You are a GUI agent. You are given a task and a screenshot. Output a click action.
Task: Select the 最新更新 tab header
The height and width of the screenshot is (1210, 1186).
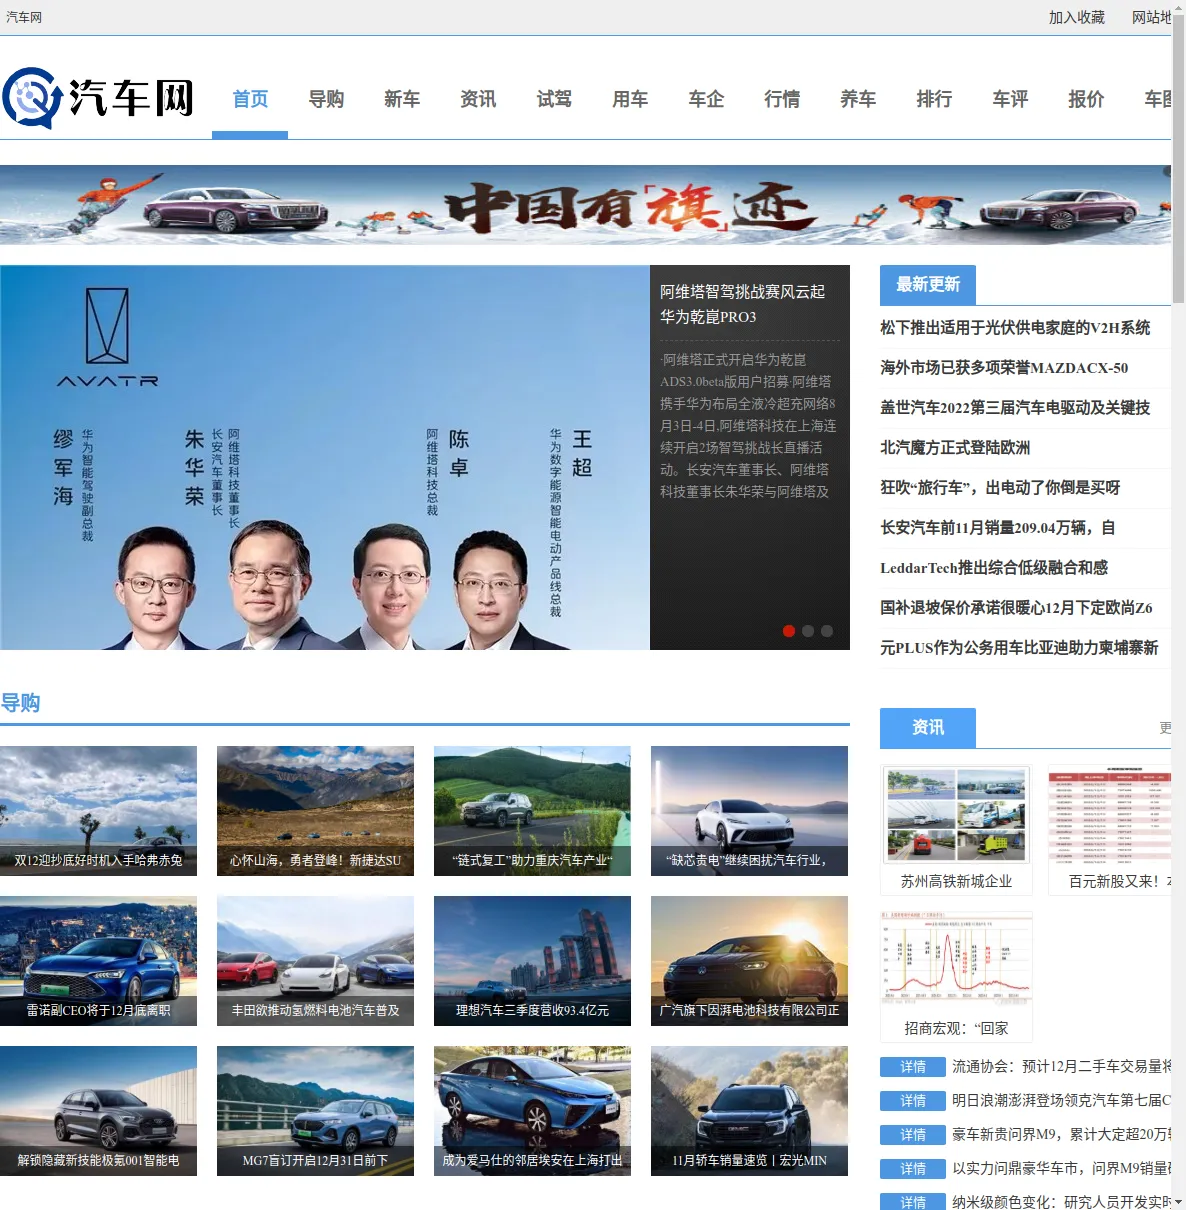(x=928, y=285)
